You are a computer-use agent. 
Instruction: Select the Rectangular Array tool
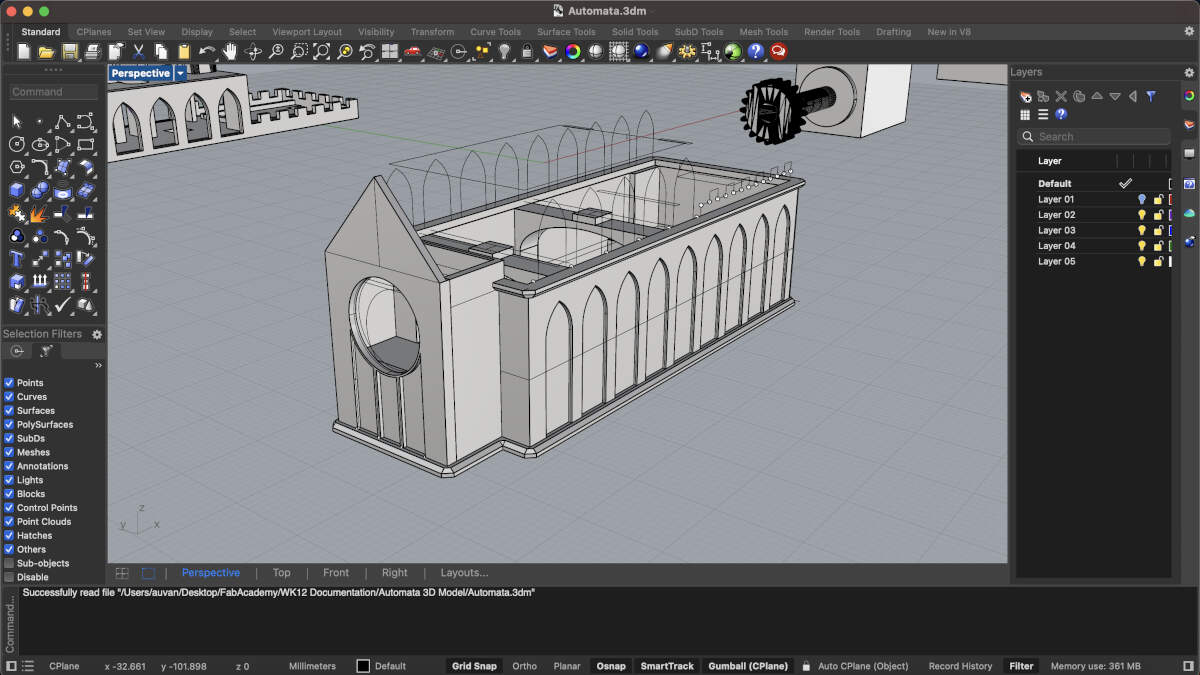tap(63, 282)
